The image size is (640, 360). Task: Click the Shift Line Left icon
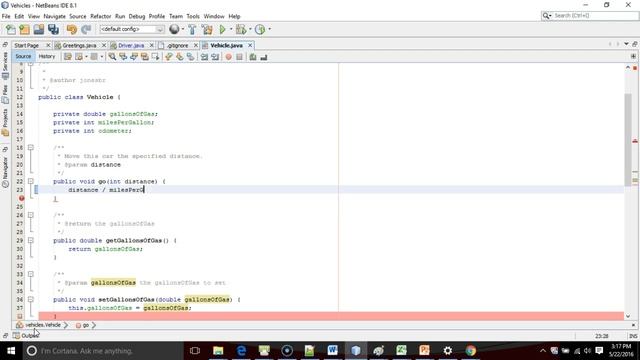[204, 57]
